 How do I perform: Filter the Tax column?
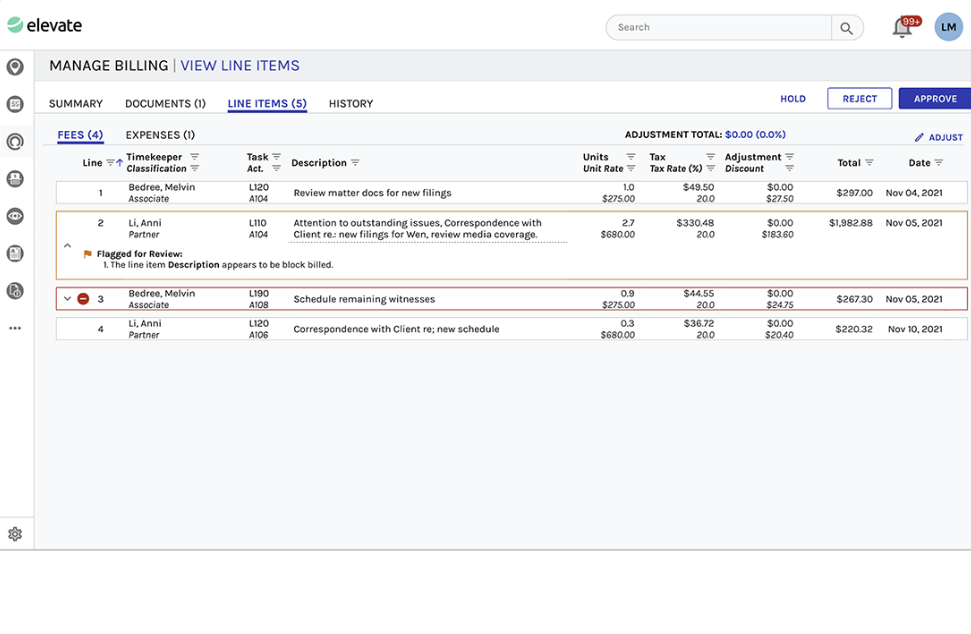pyautogui.click(x=710, y=157)
